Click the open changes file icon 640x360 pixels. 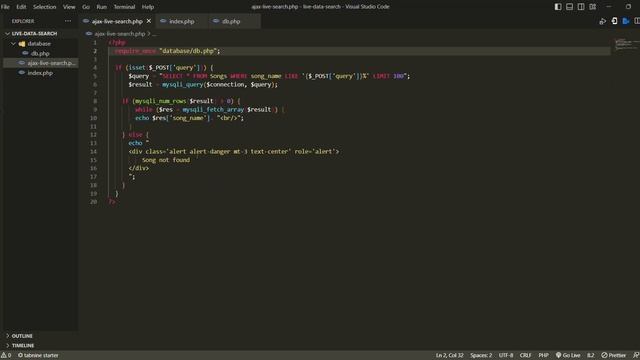pyautogui.click(x=614, y=21)
